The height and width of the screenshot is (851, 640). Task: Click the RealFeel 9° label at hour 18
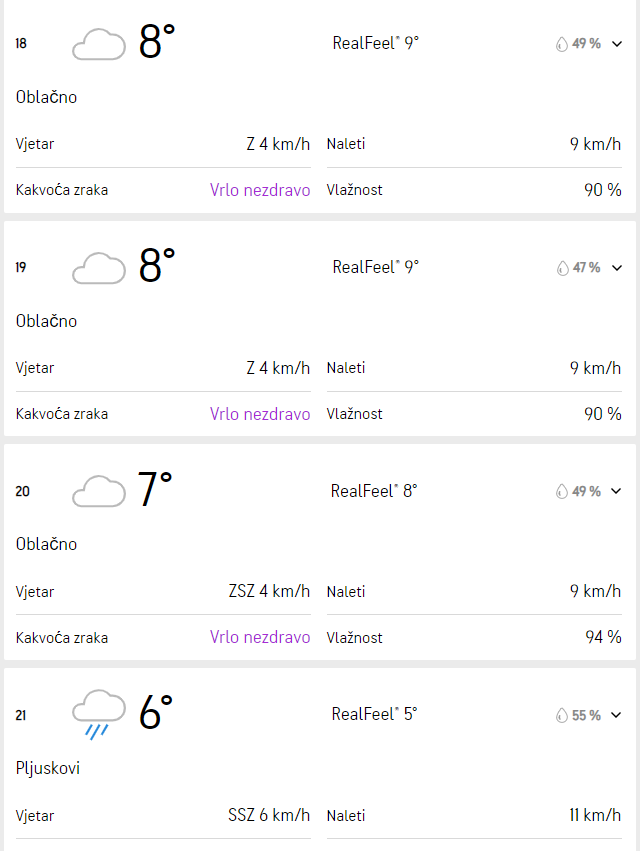click(x=376, y=43)
